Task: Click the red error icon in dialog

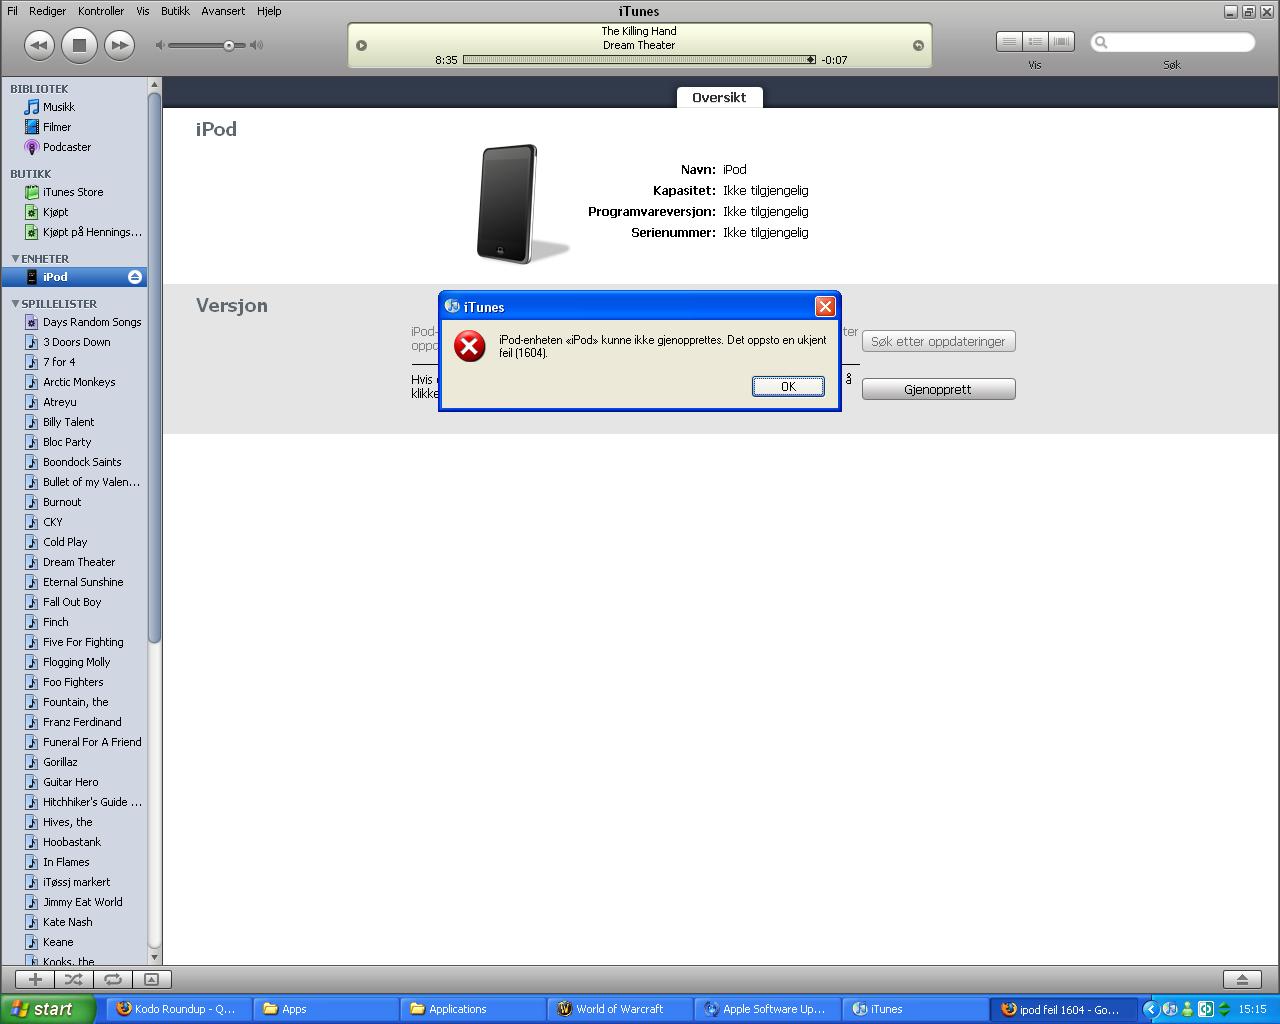Action: tap(469, 346)
